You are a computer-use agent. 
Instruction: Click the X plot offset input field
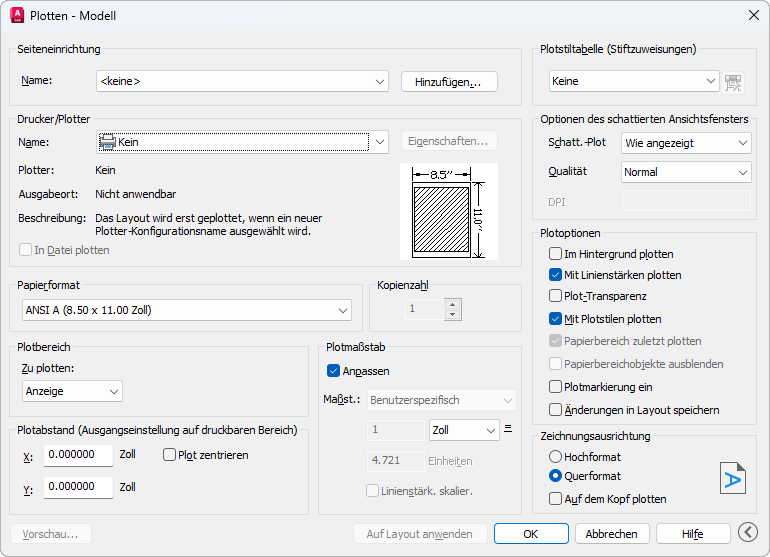pyautogui.click(x=78, y=455)
